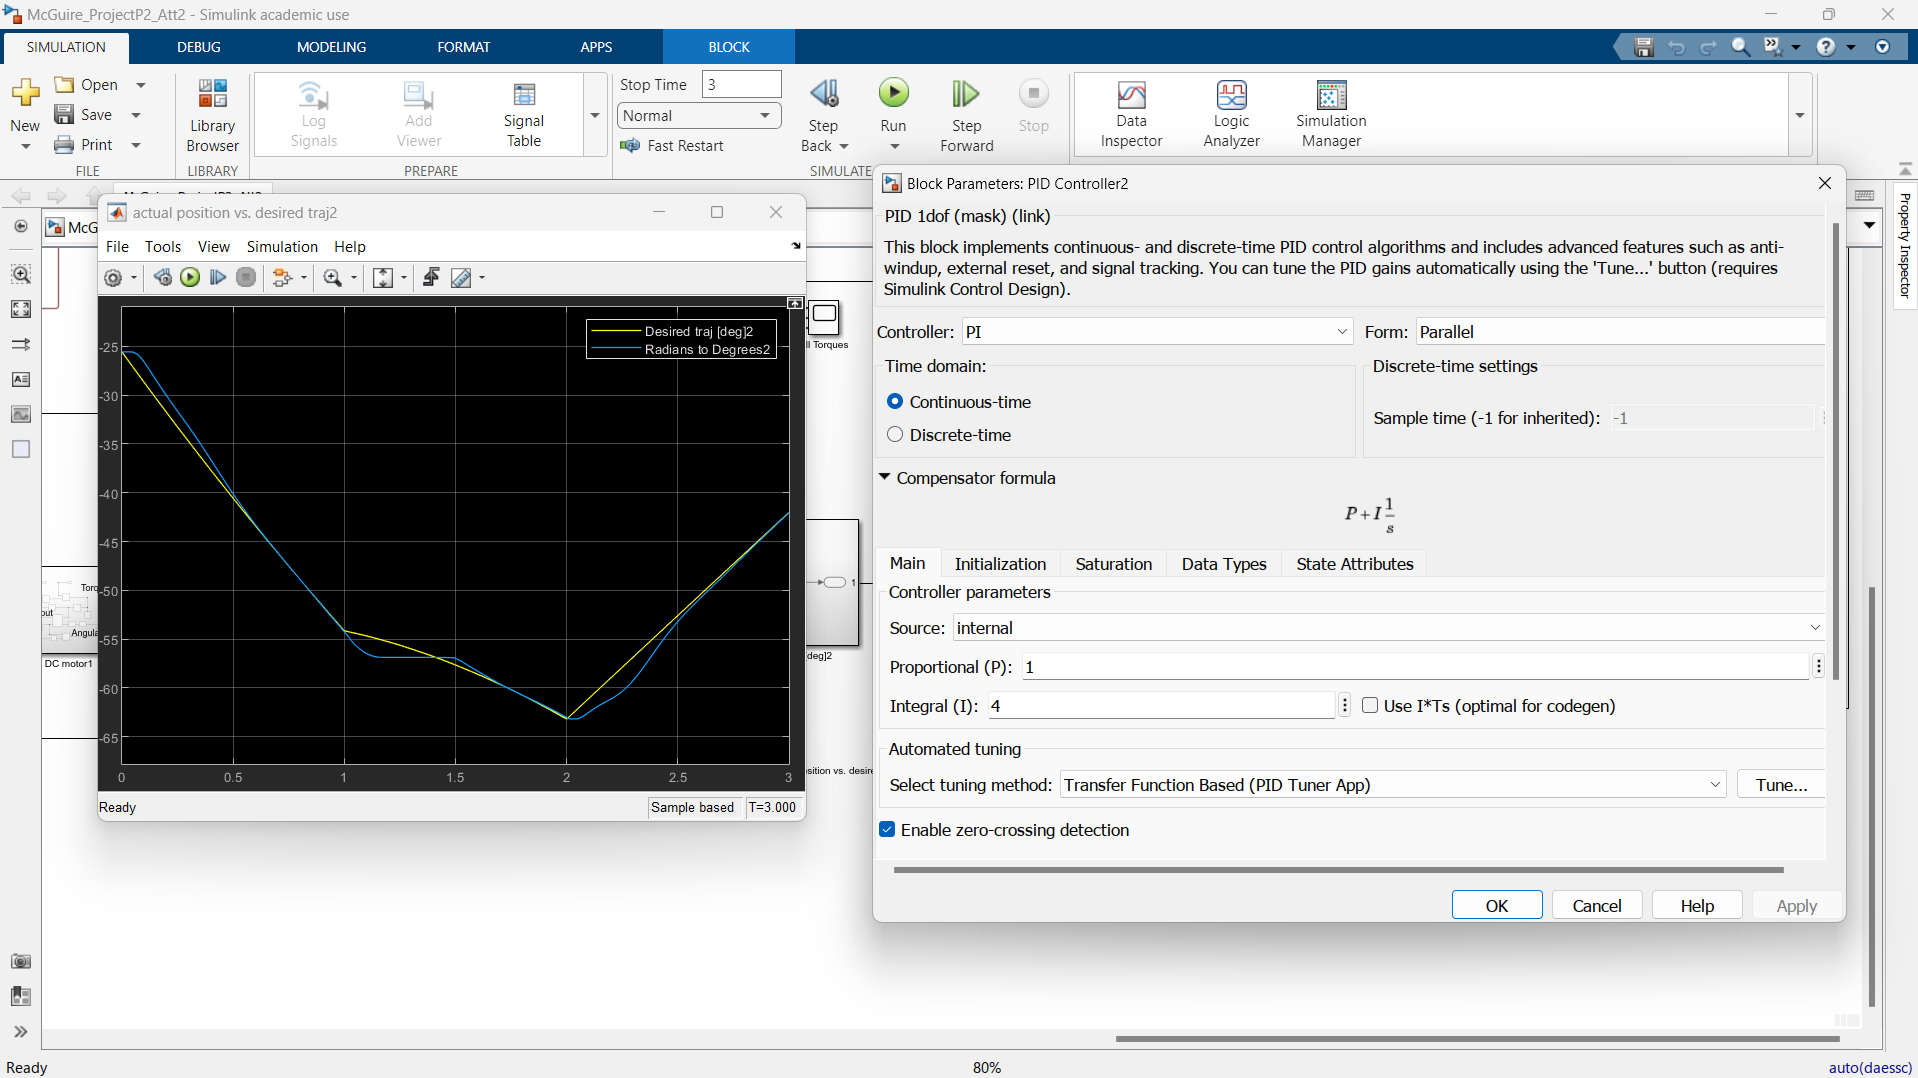
Task: Open the Saturation tab
Action: [x=1113, y=564]
